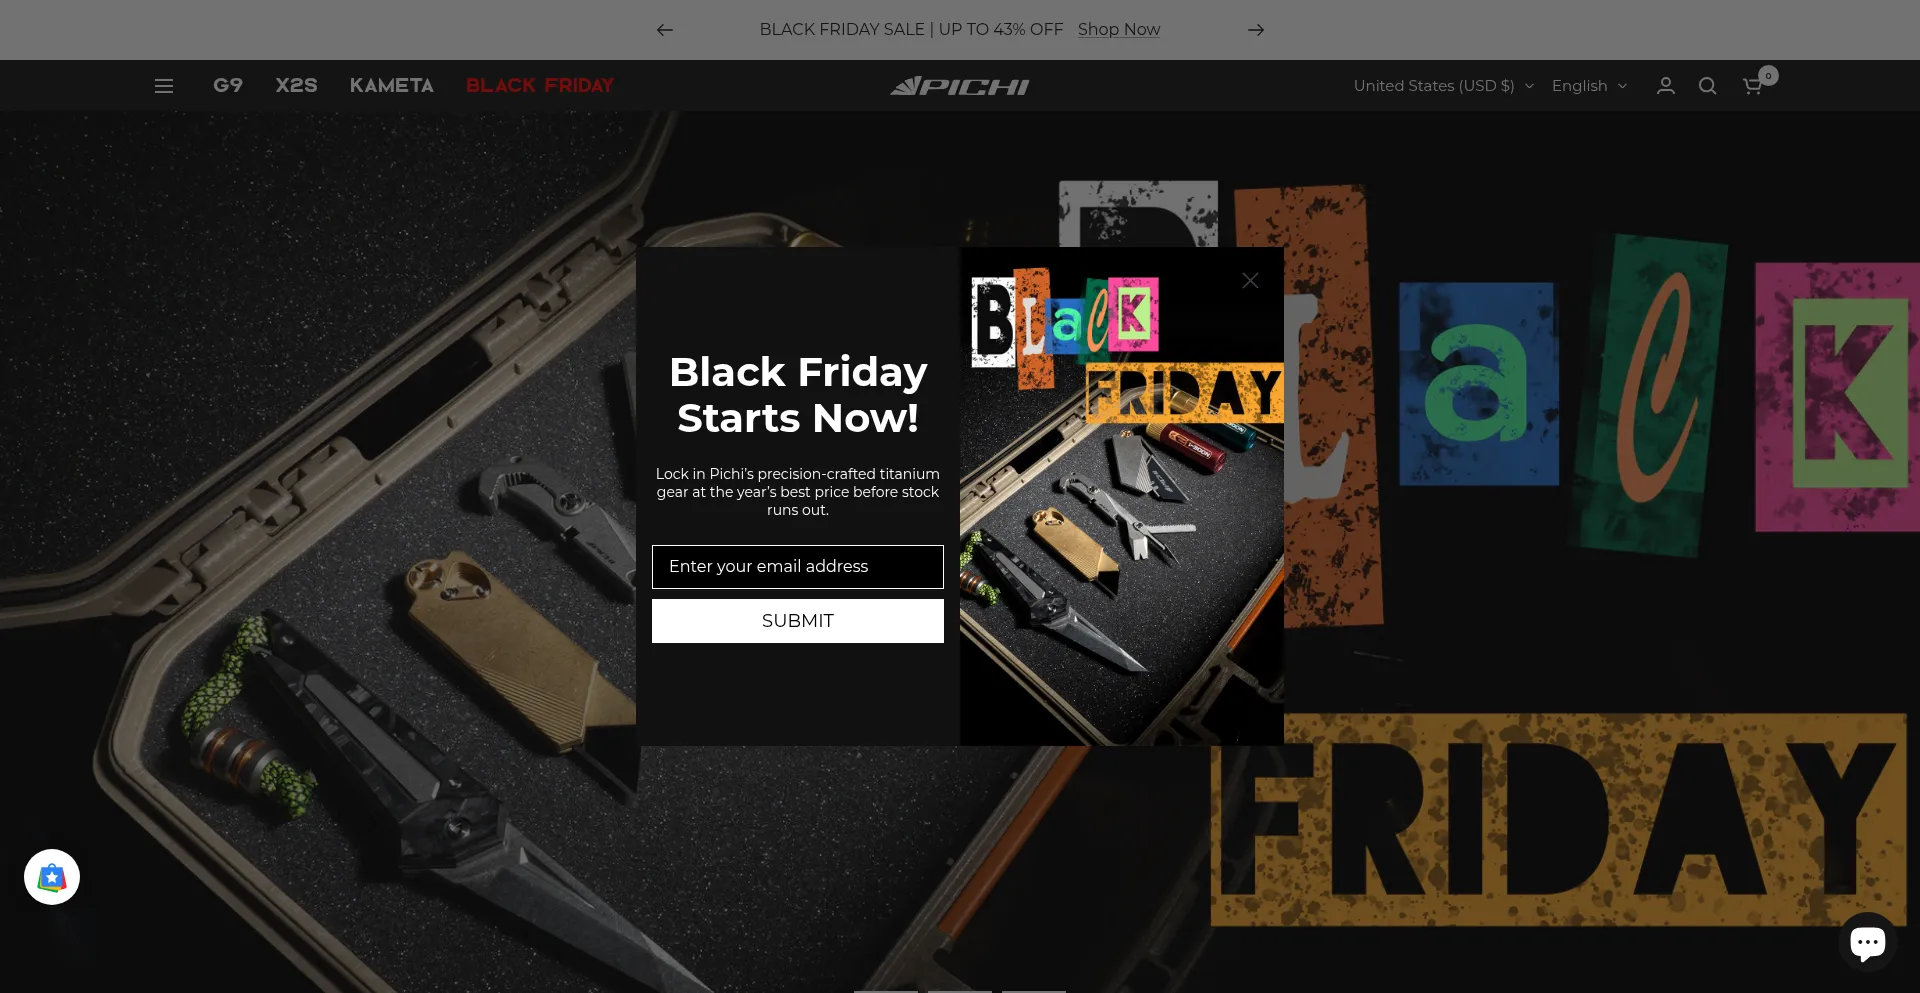1920x993 pixels.
Task: Expand the English language dropdown
Action: point(1589,86)
